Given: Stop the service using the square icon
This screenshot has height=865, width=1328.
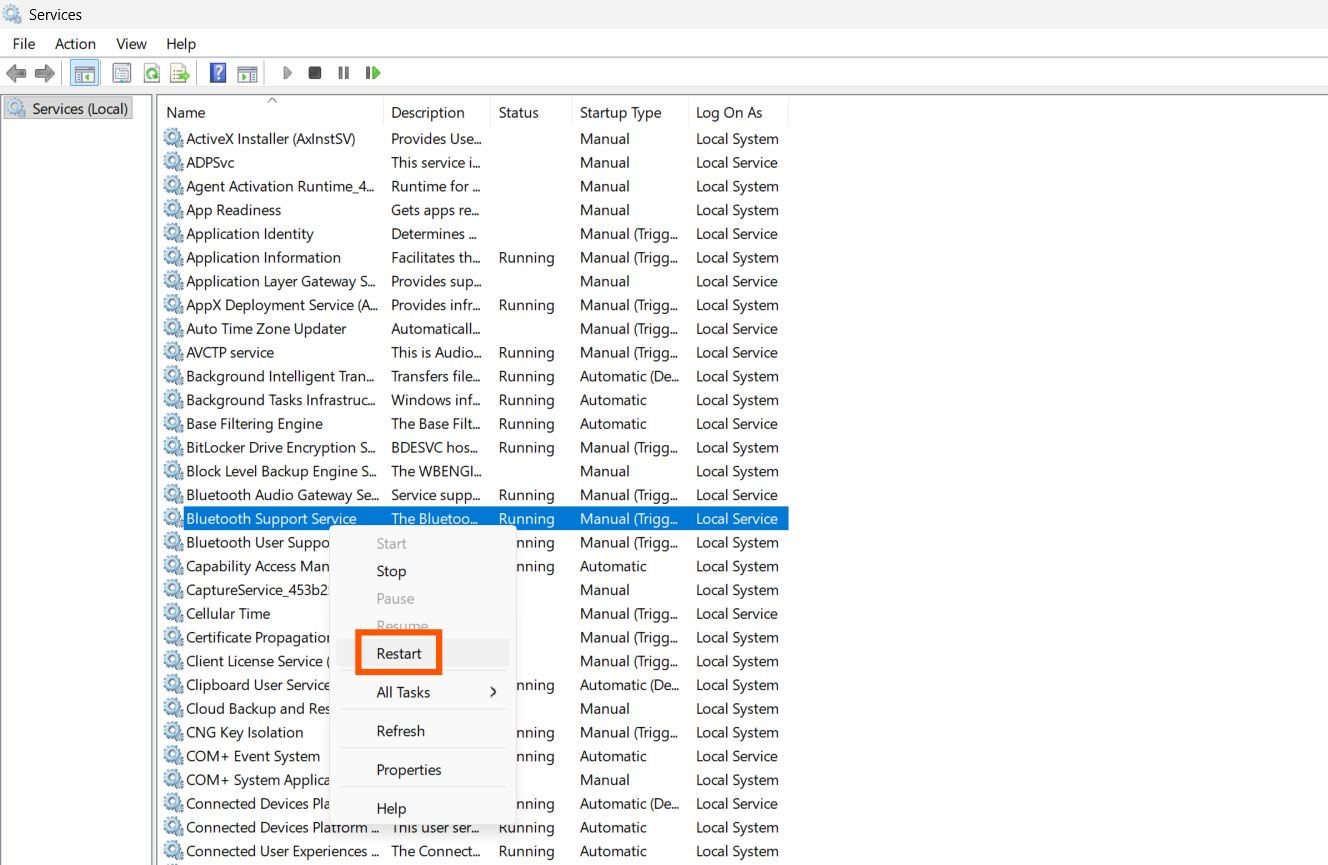Looking at the screenshot, I should 314,72.
